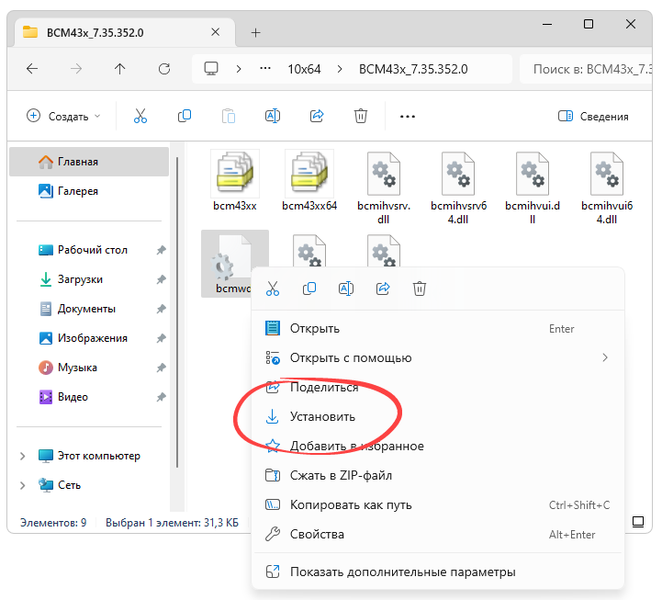Switch view with the status bar icon
The width and height of the screenshot is (662, 600).
(638, 522)
